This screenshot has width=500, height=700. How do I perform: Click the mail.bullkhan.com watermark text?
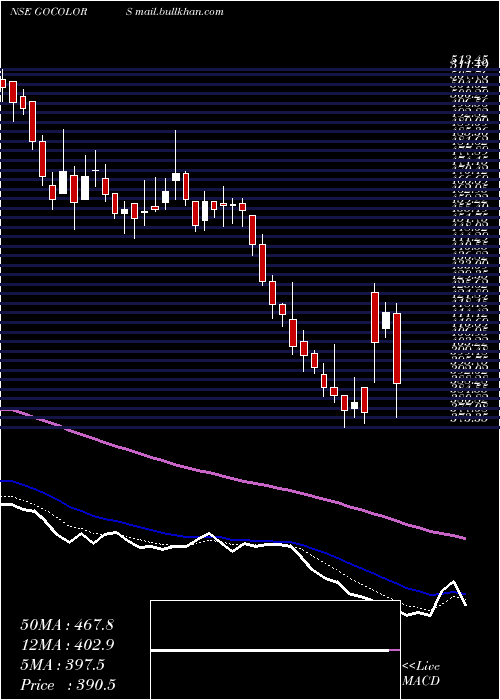[x=179, y=12]
